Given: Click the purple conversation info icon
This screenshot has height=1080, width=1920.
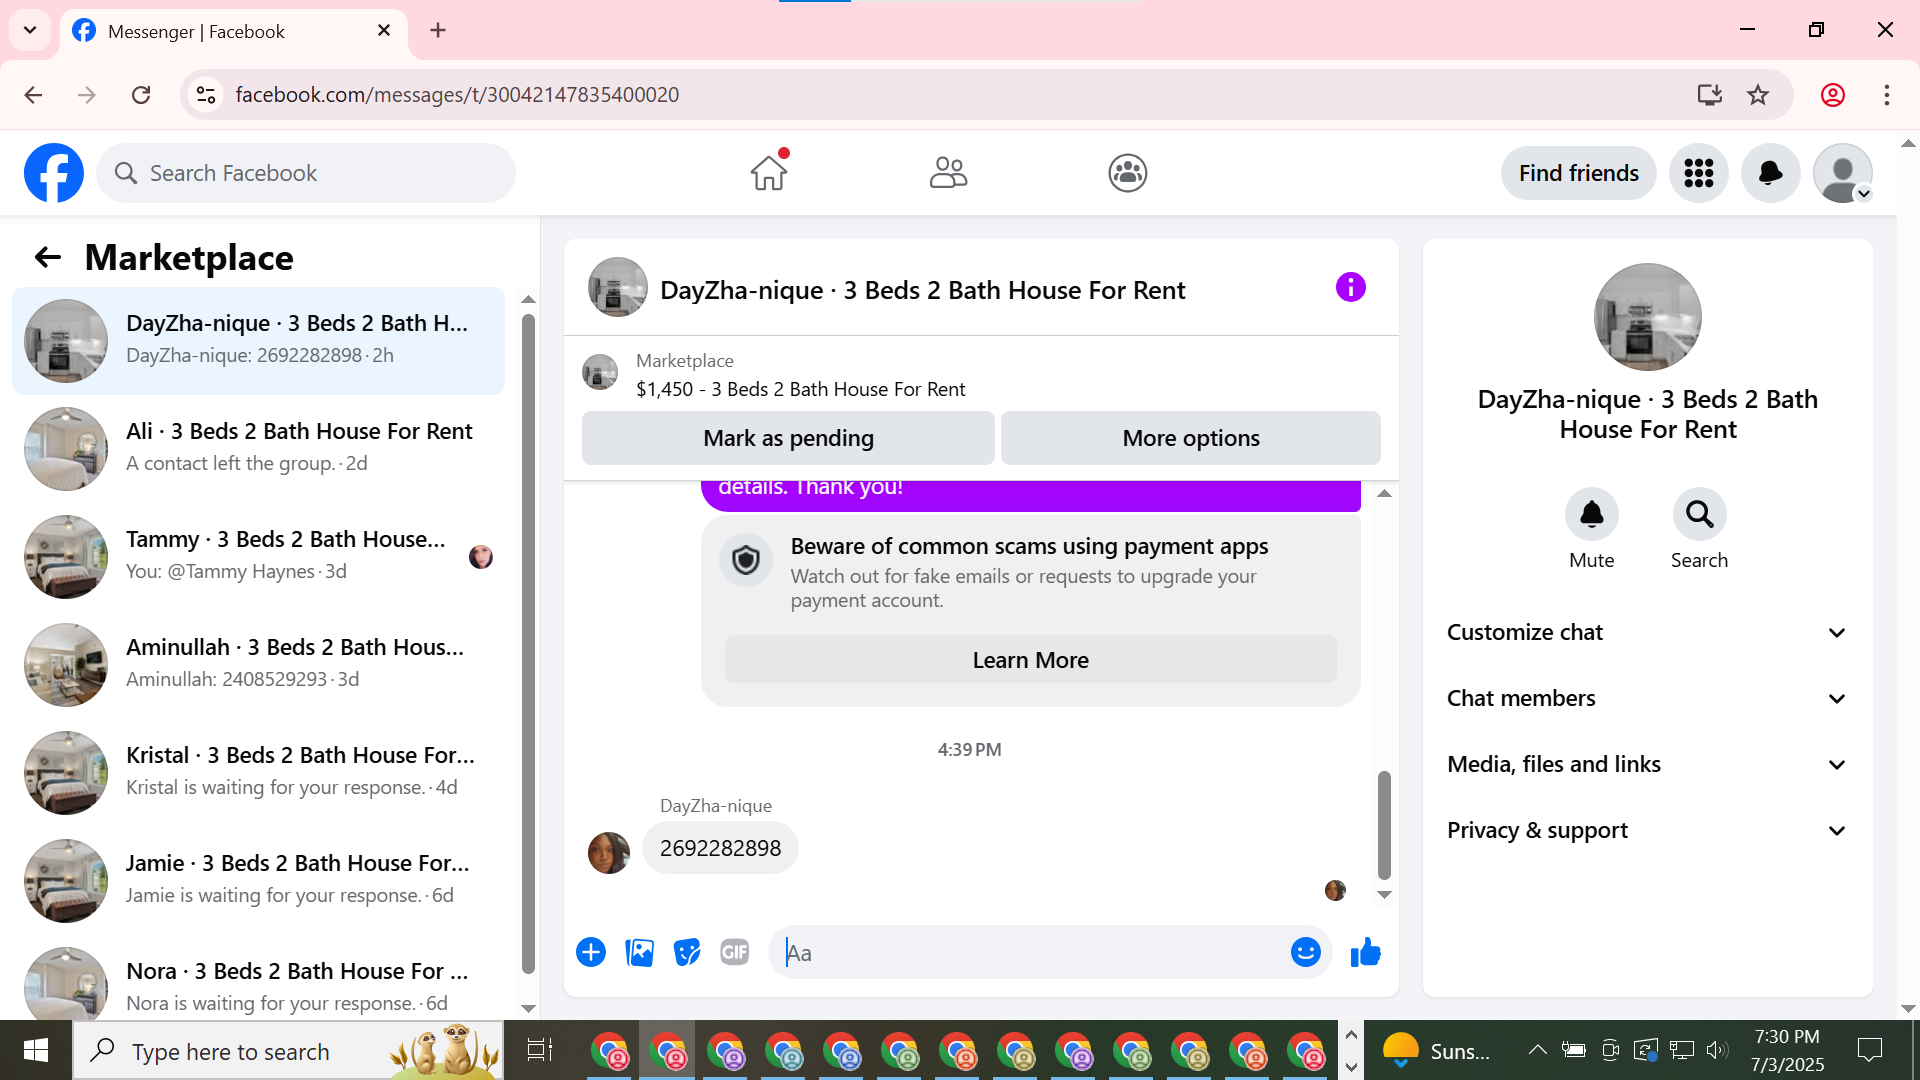Looking at the screenshot, I should [x=1350, y=288].
